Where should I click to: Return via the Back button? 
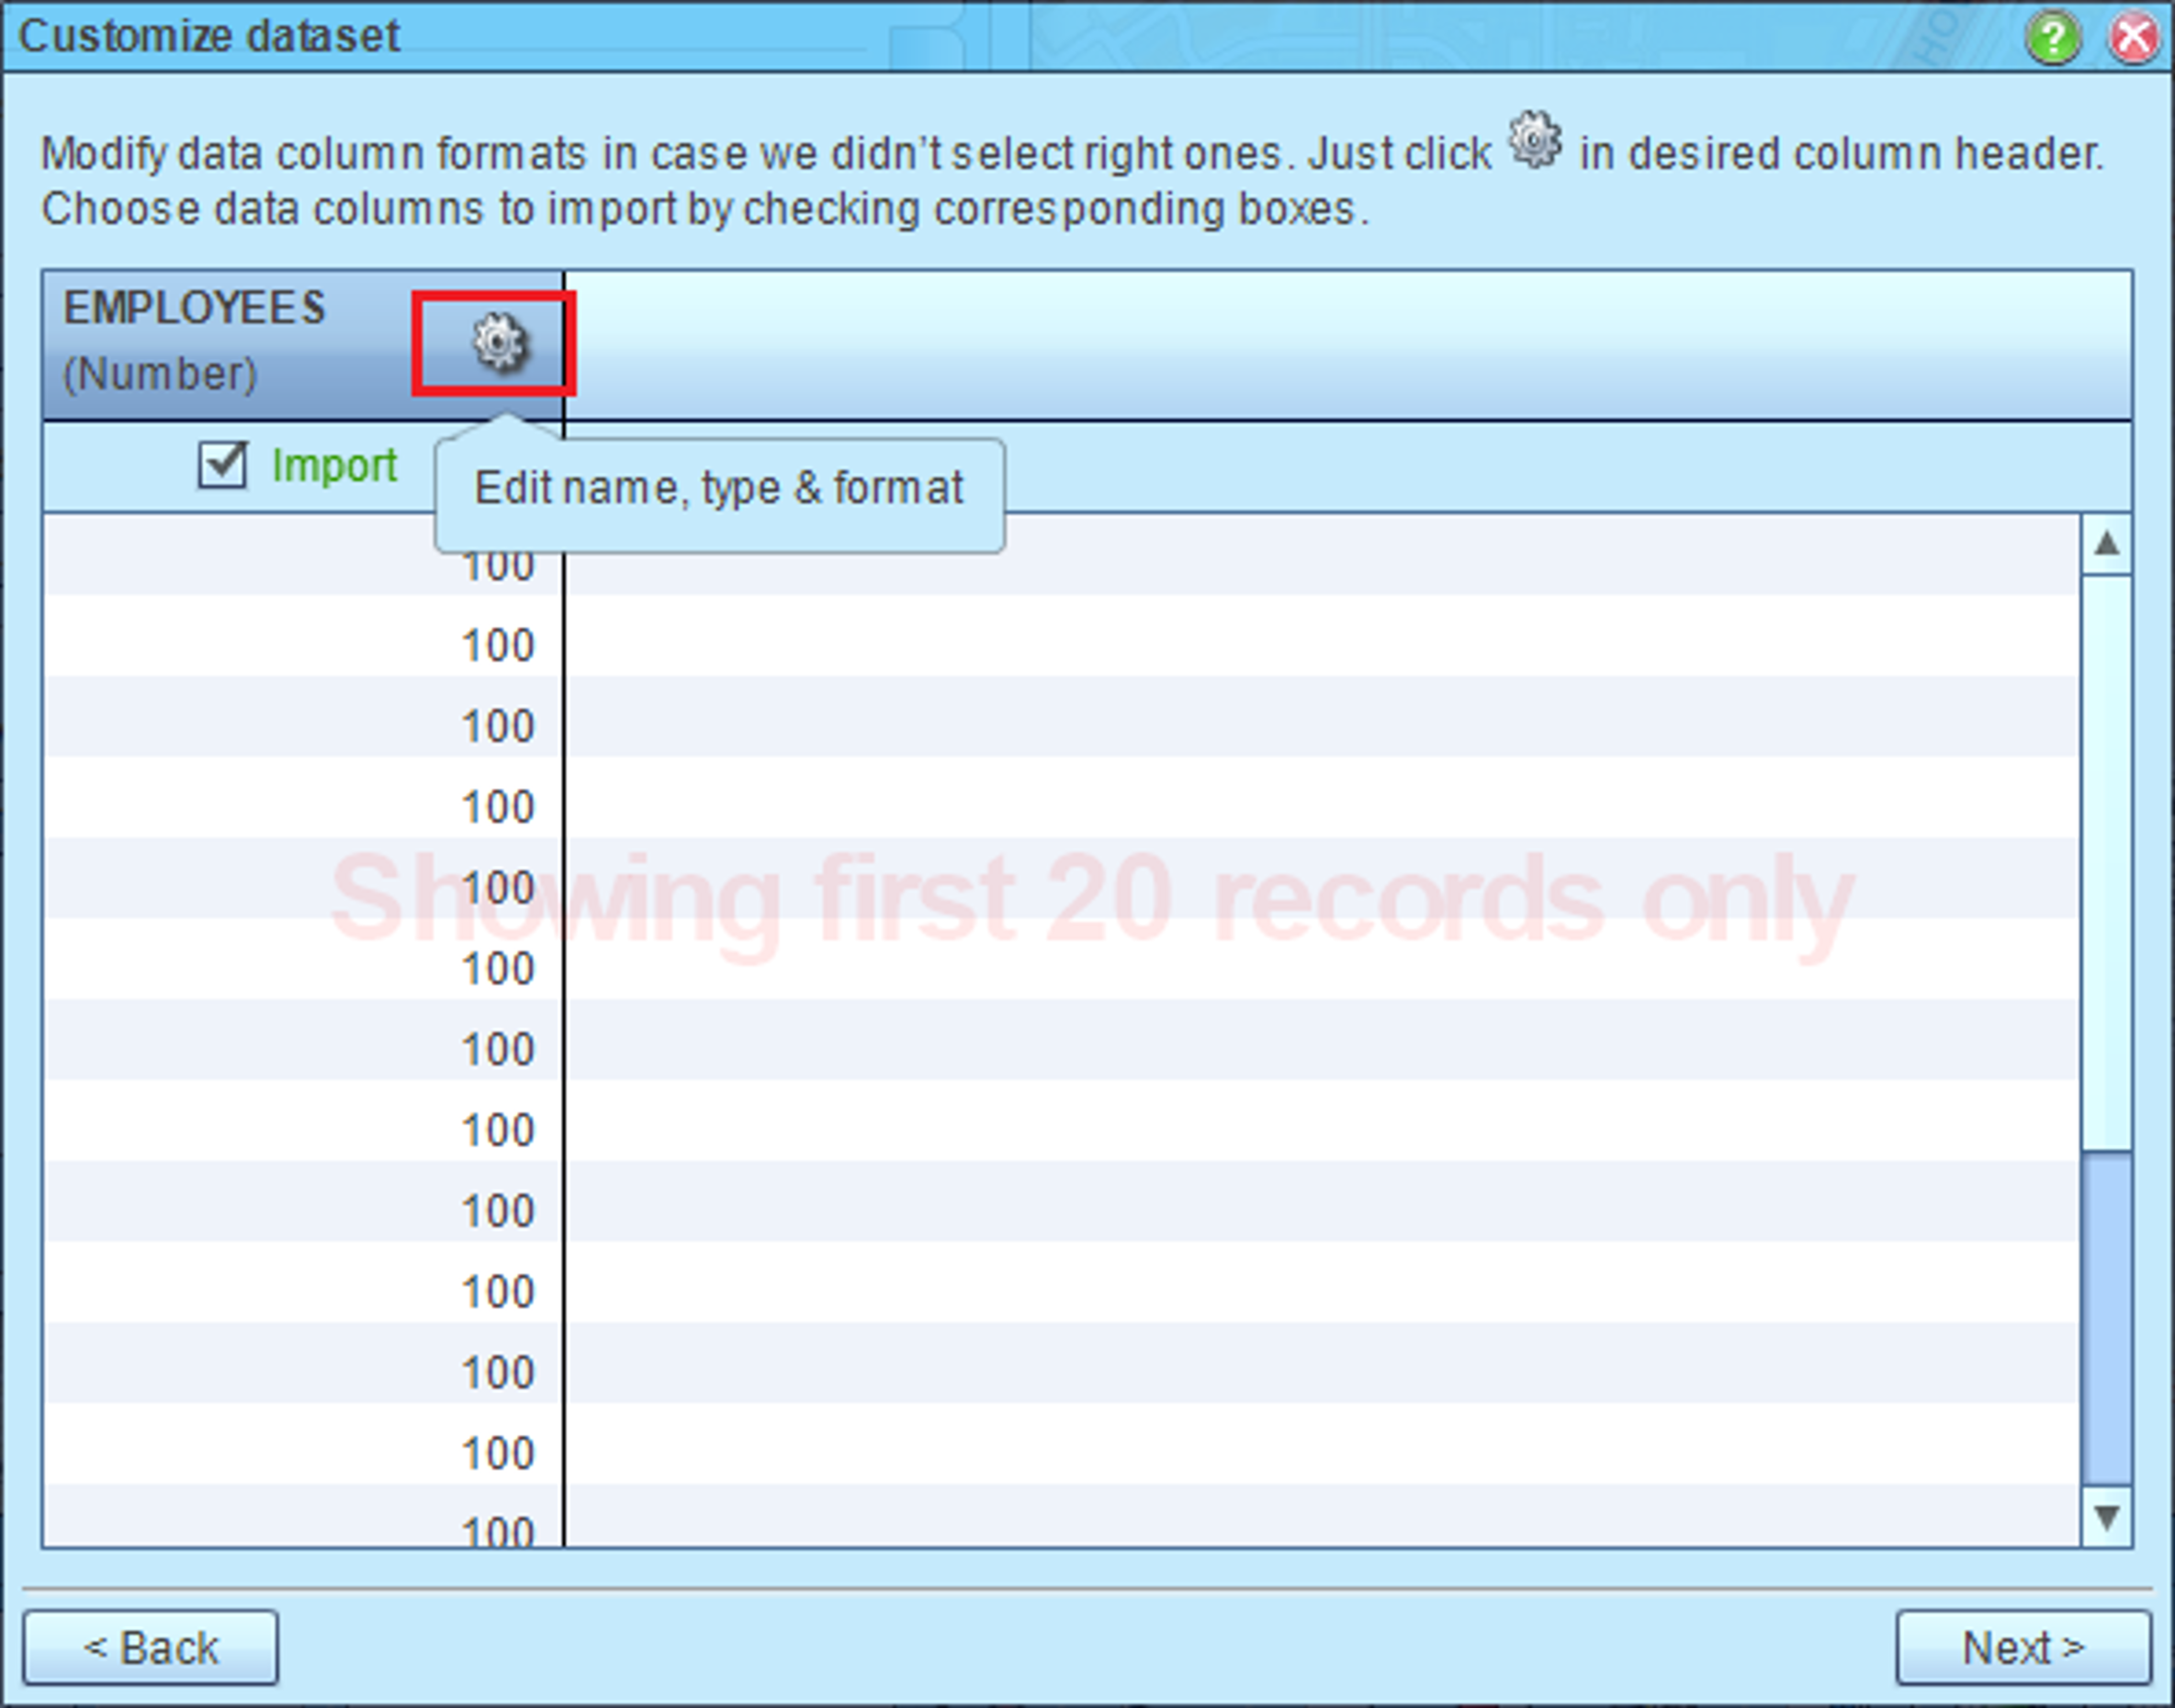click(151, 1647)
